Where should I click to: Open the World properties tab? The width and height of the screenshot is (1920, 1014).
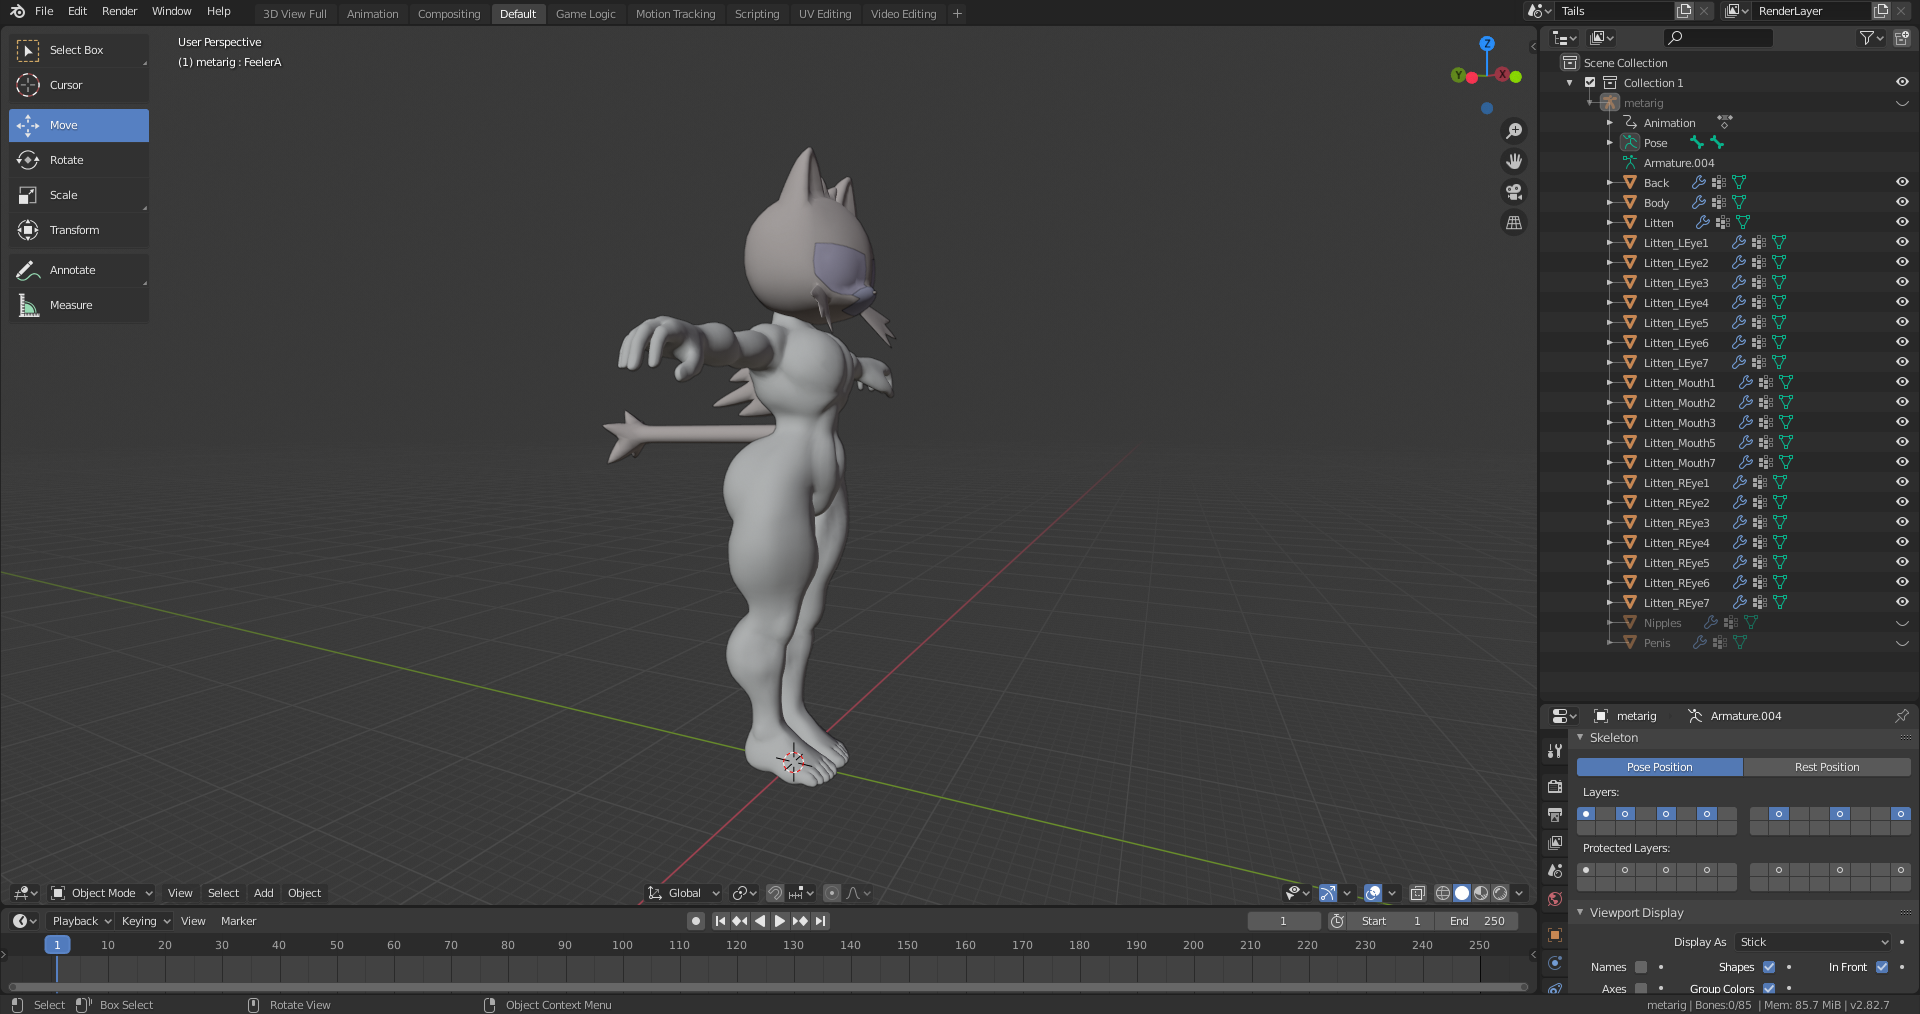coord(1555,899)
